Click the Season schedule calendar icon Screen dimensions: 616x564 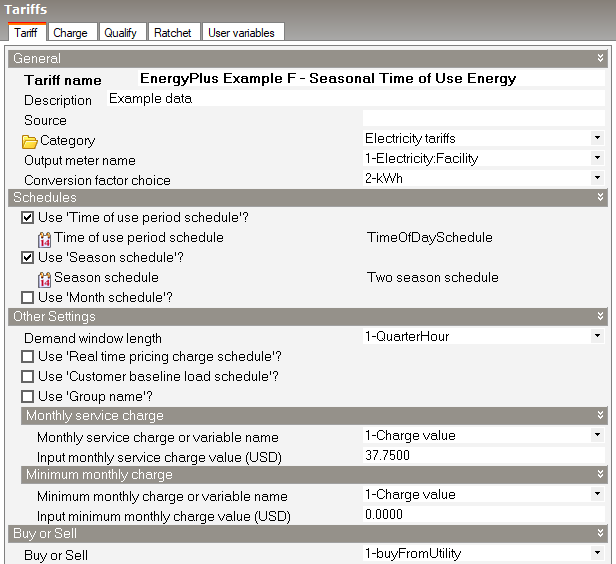point(45,278)
